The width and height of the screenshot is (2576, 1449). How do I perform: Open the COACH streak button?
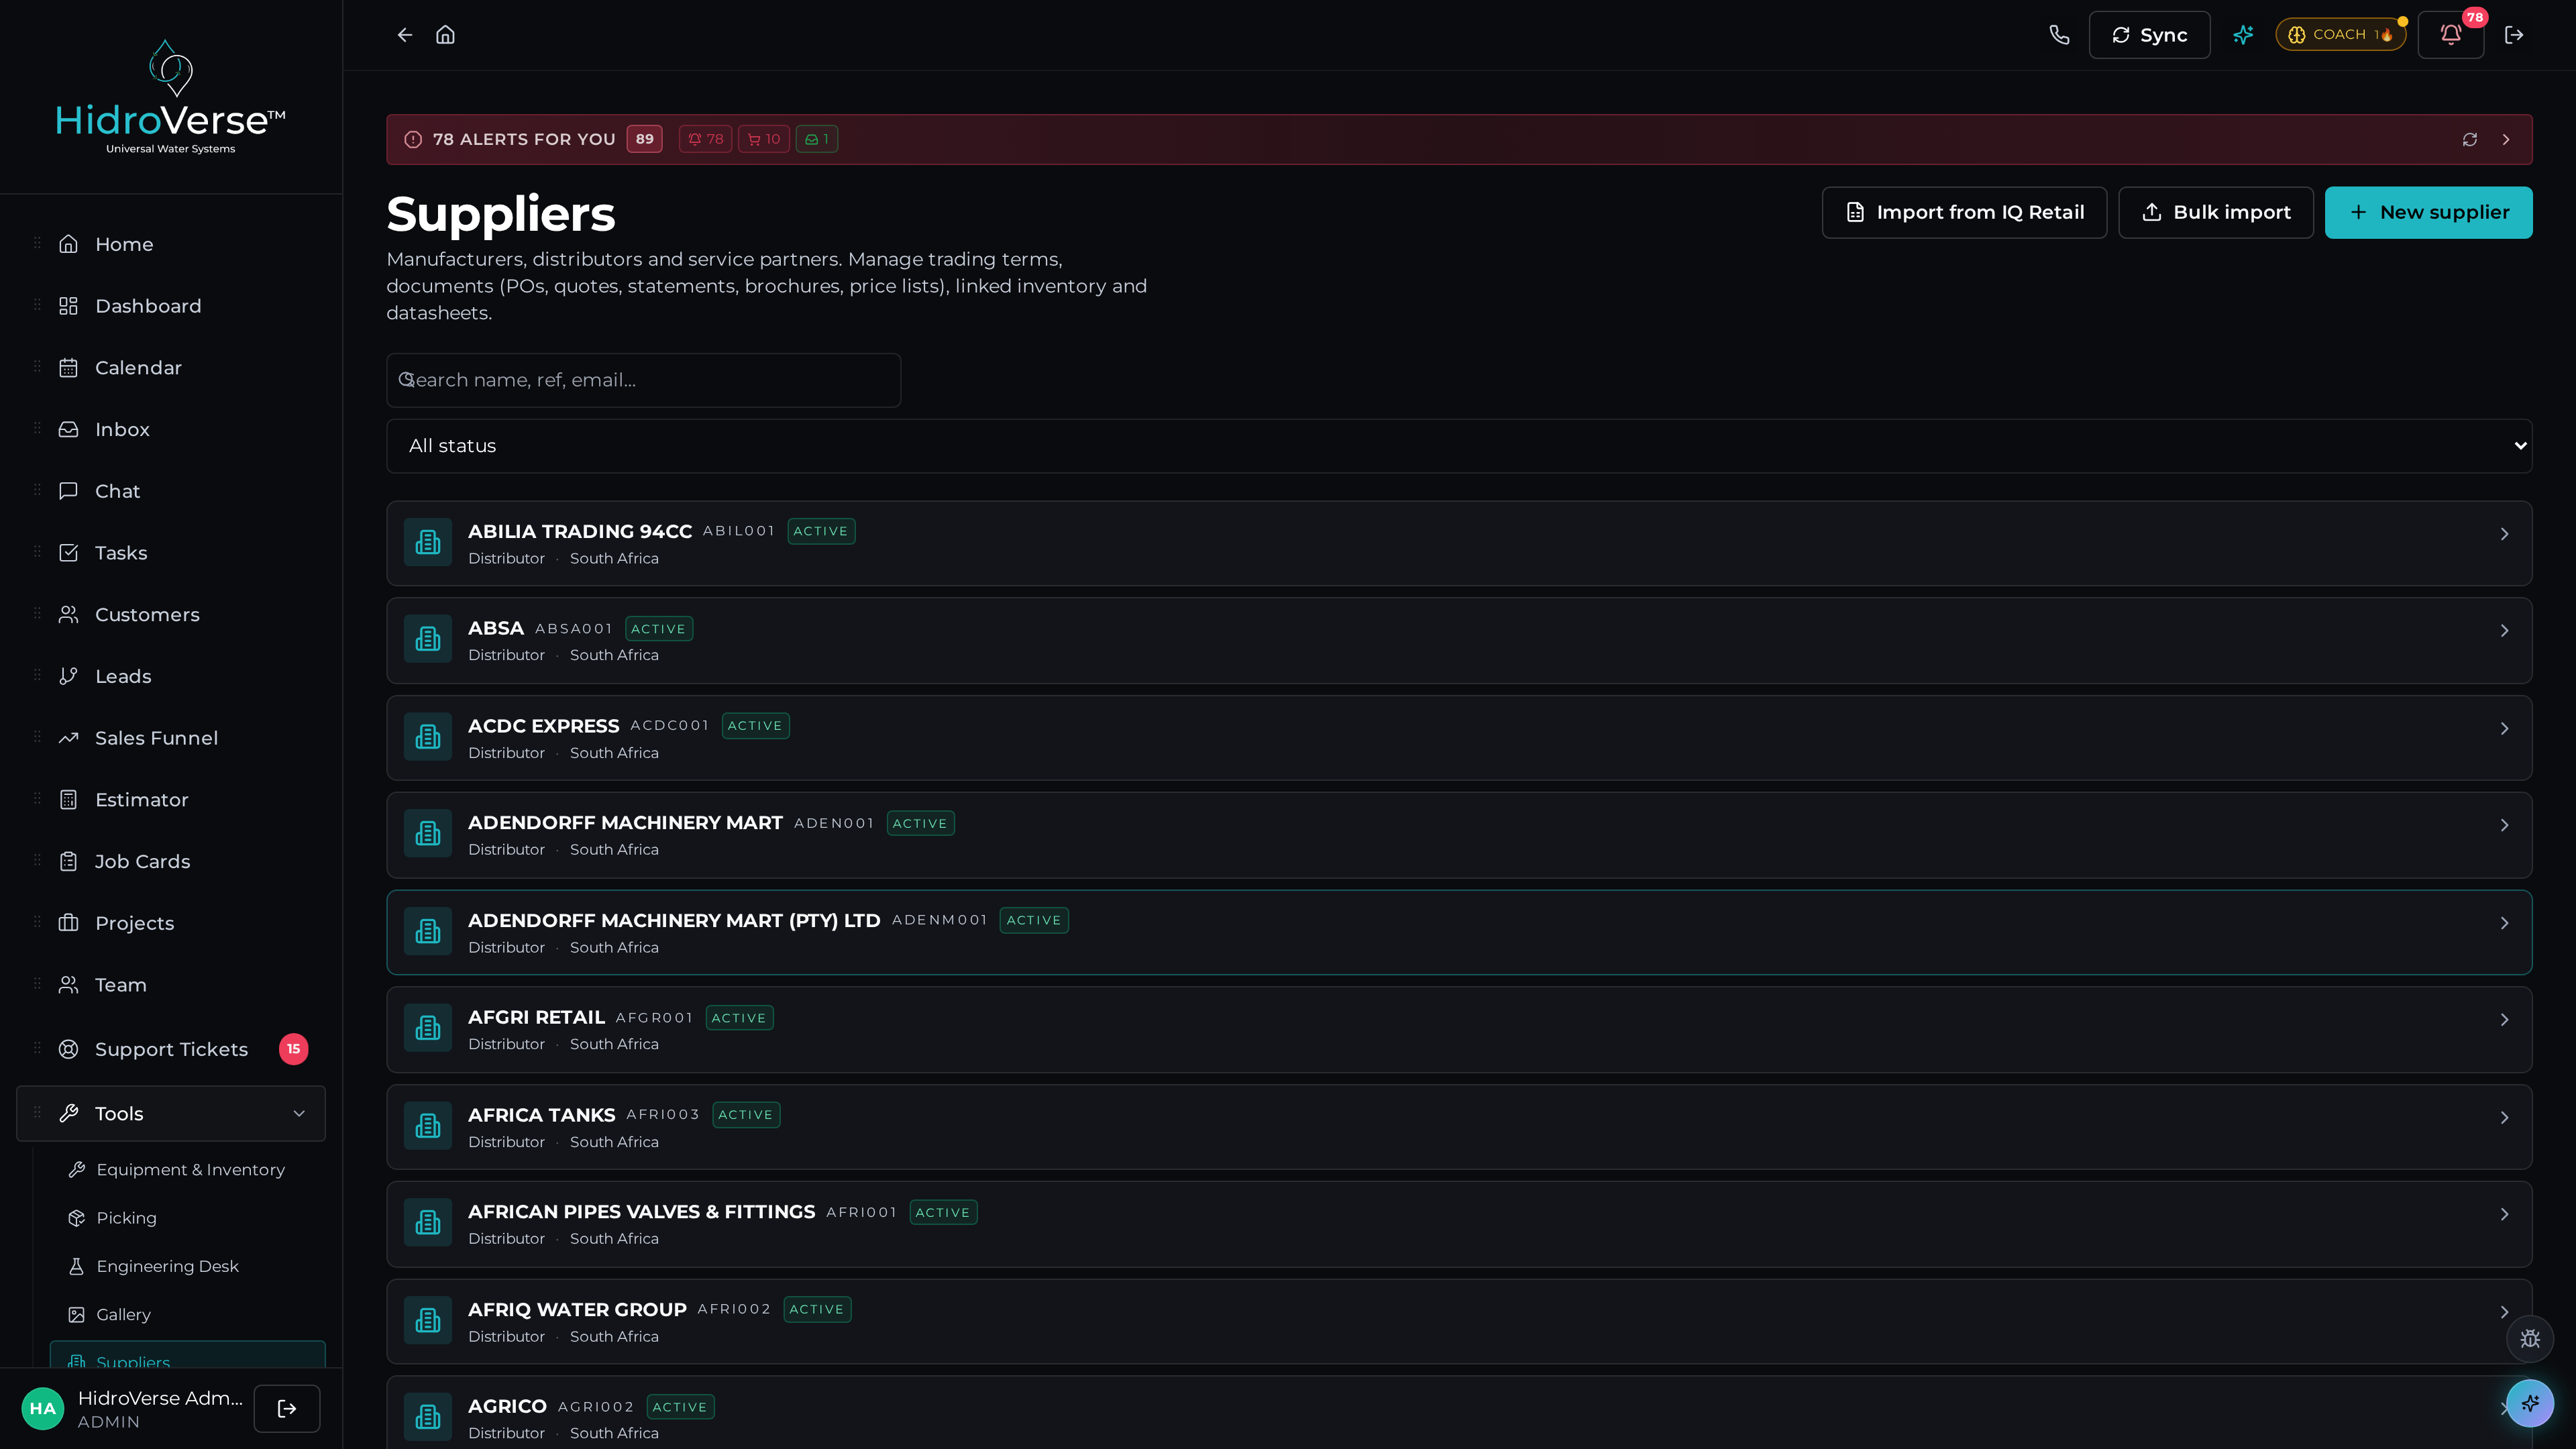[x=2341, y=35]
